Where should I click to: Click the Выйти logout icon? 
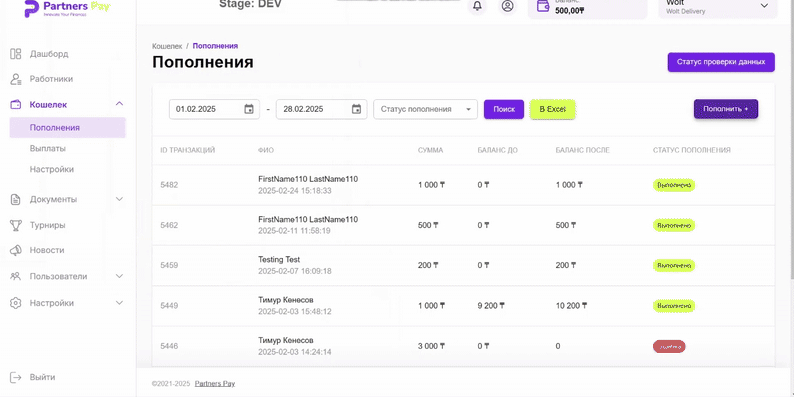point(16,377)
